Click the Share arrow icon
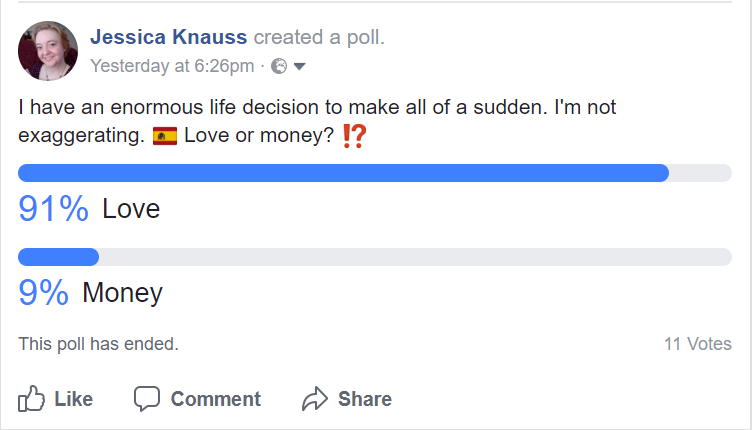 pyautogui.click(x=315, y=399)
